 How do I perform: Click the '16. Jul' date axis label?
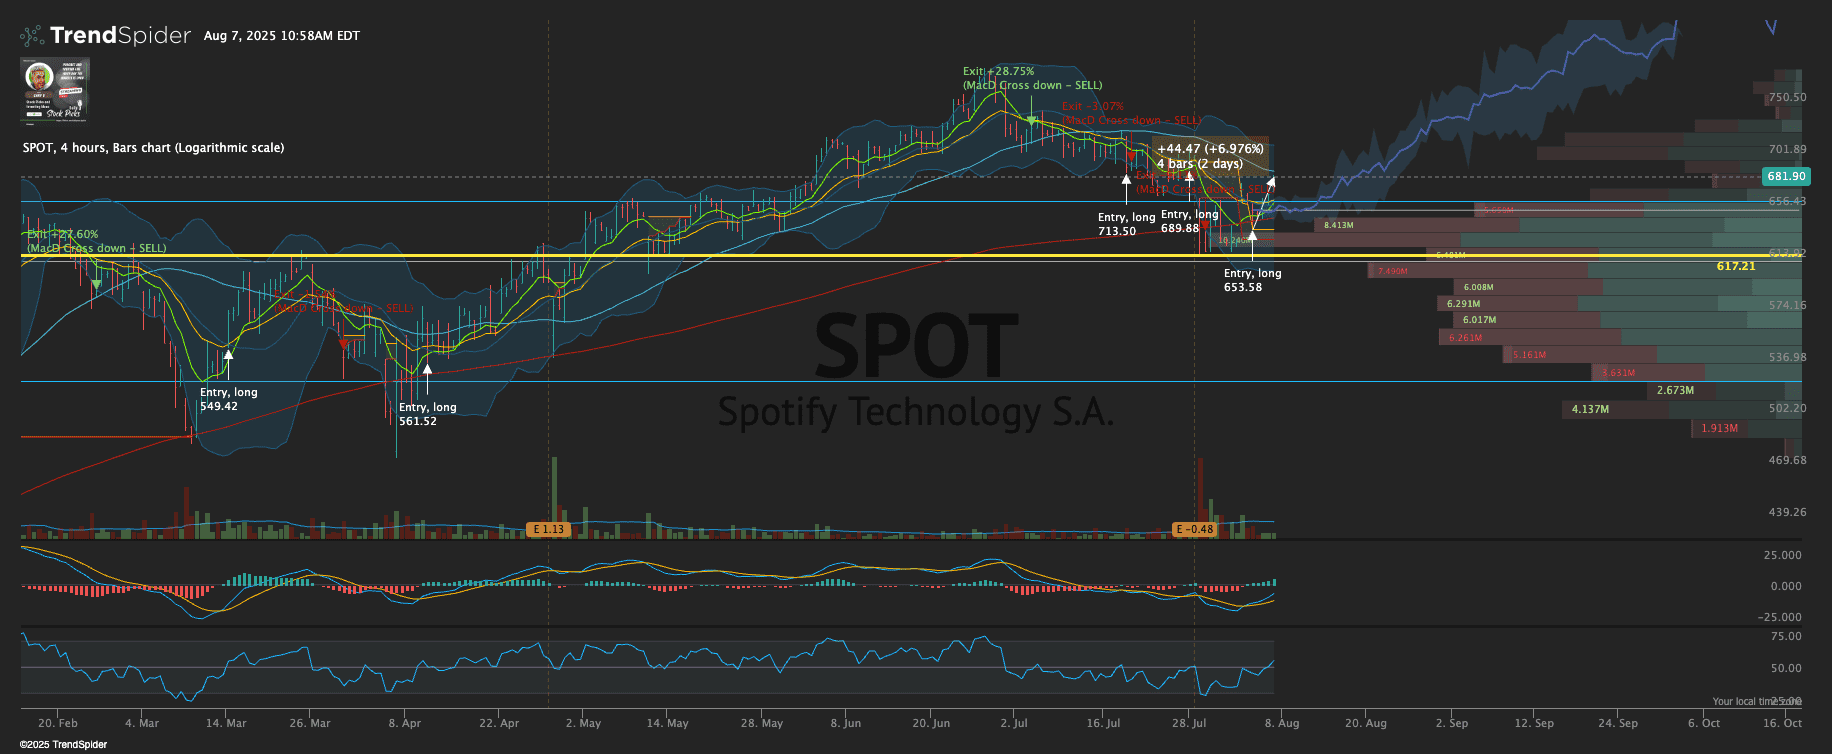point(1103,723)
